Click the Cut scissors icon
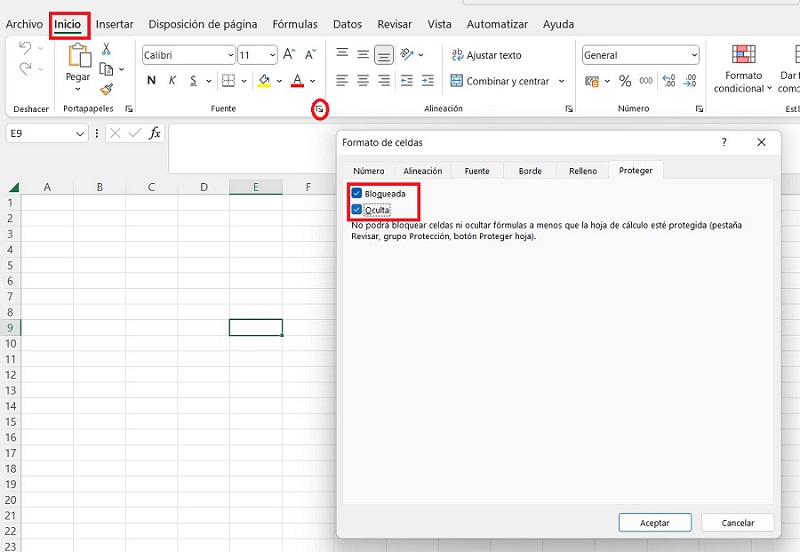This screenshot has height=552, width=800. click(106, 48)
